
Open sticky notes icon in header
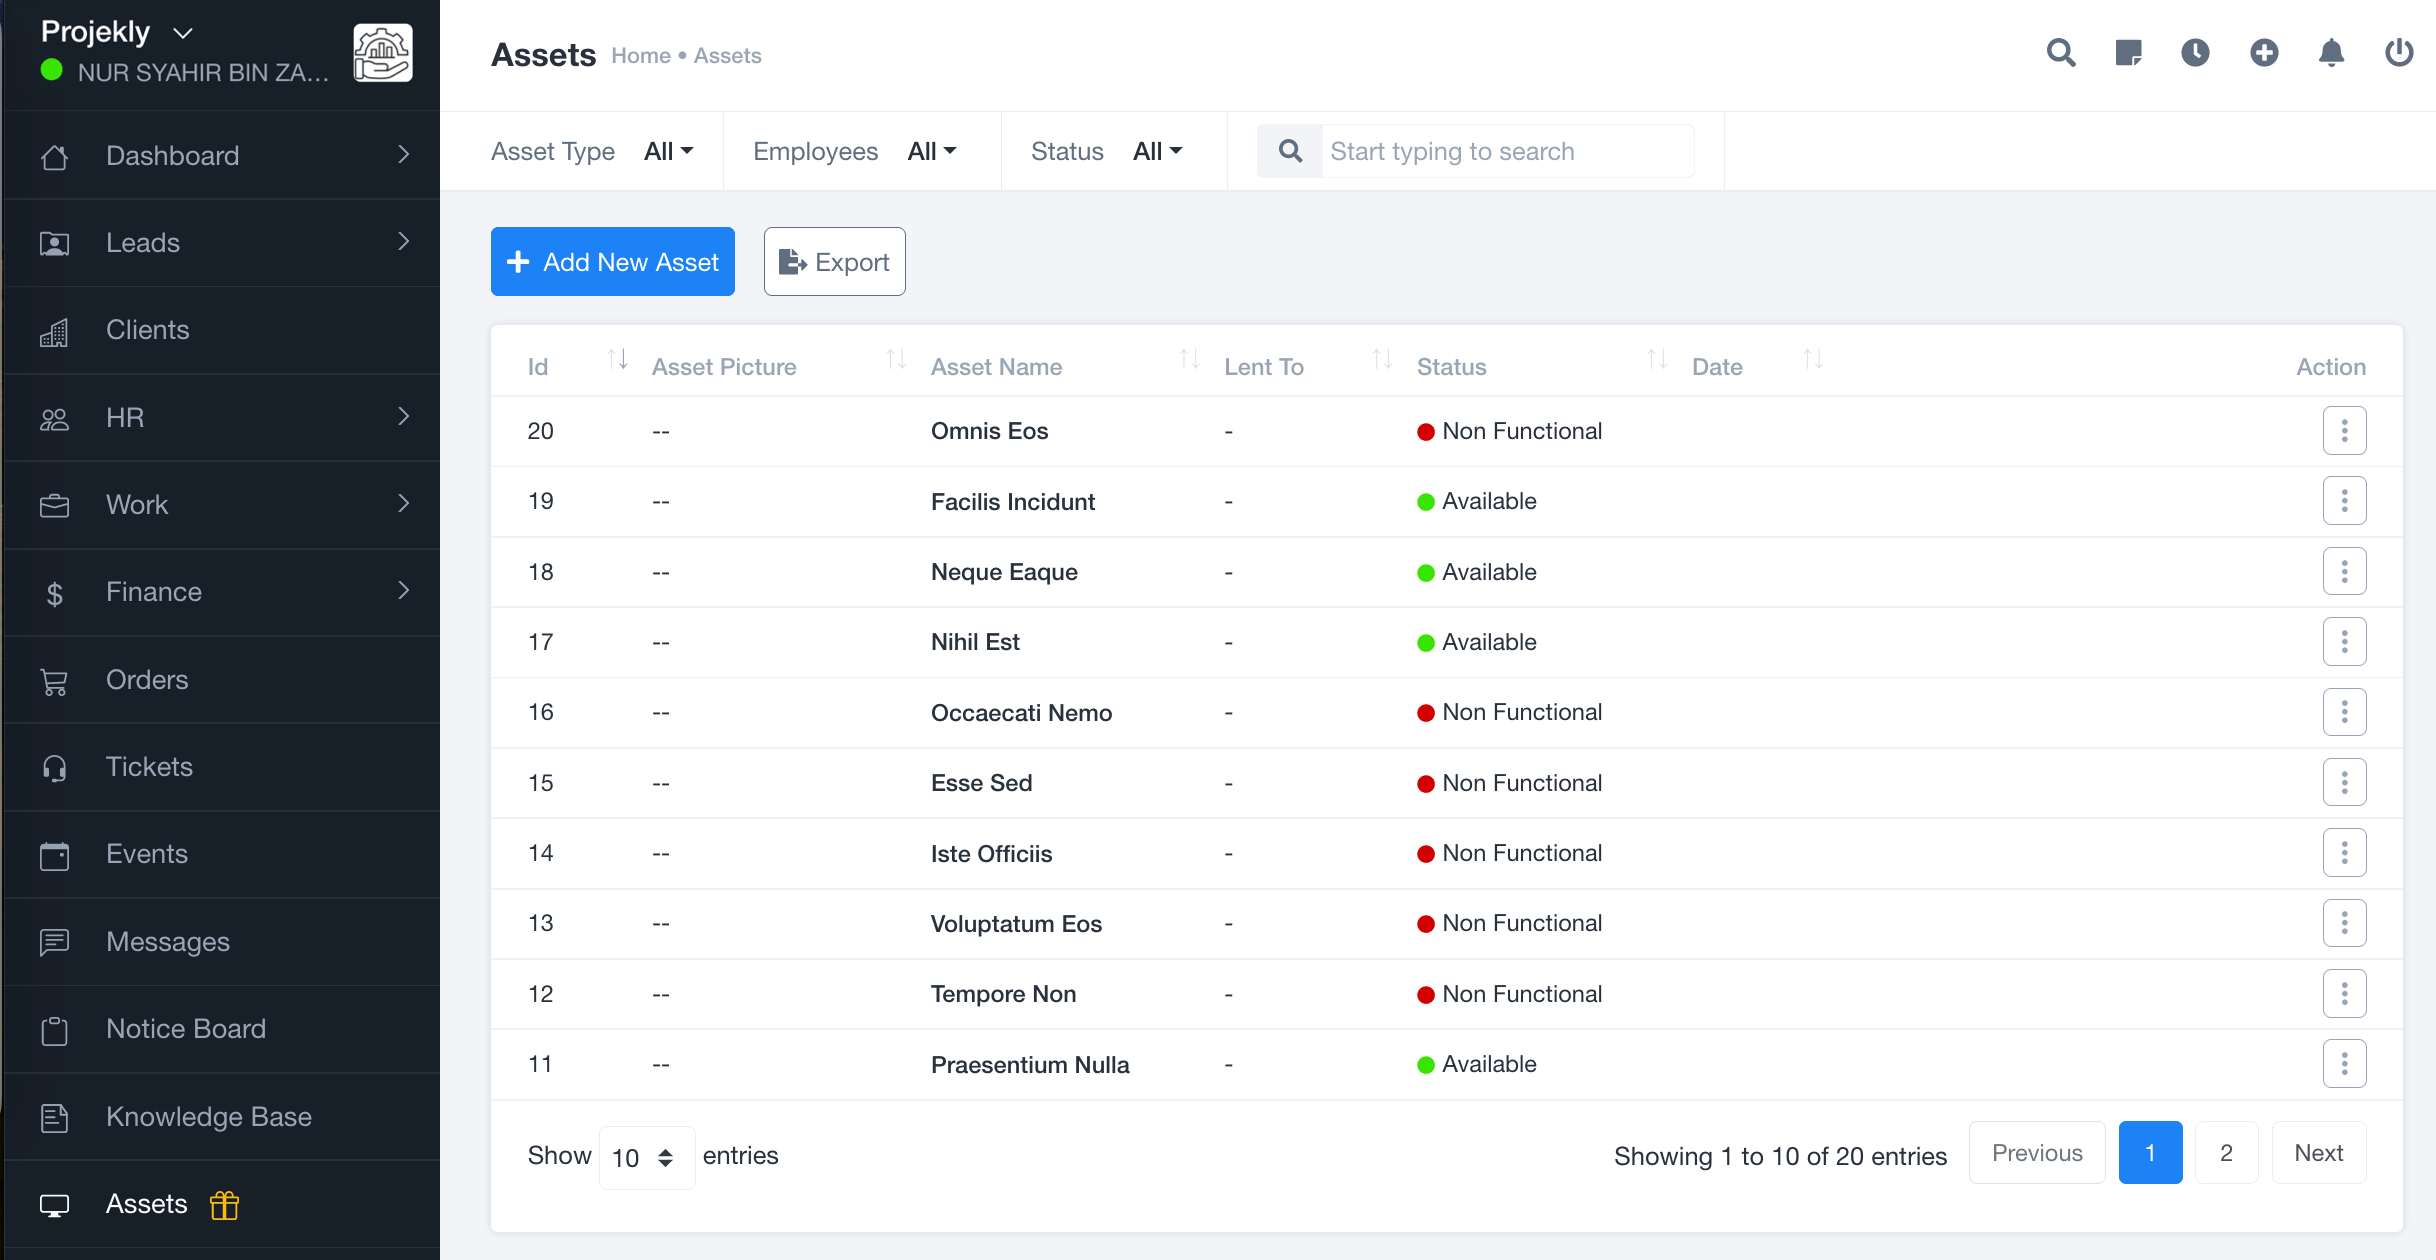pyautogui.click(x=2128, y=53)
